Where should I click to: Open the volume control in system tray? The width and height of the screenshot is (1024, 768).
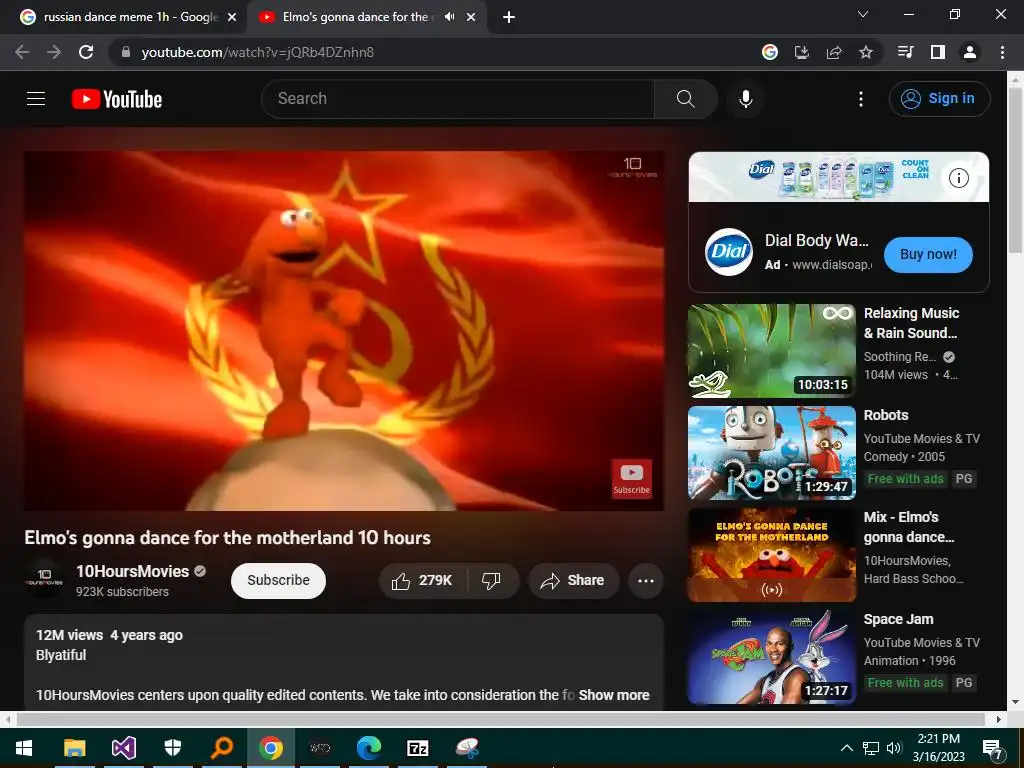click(894, 748)
